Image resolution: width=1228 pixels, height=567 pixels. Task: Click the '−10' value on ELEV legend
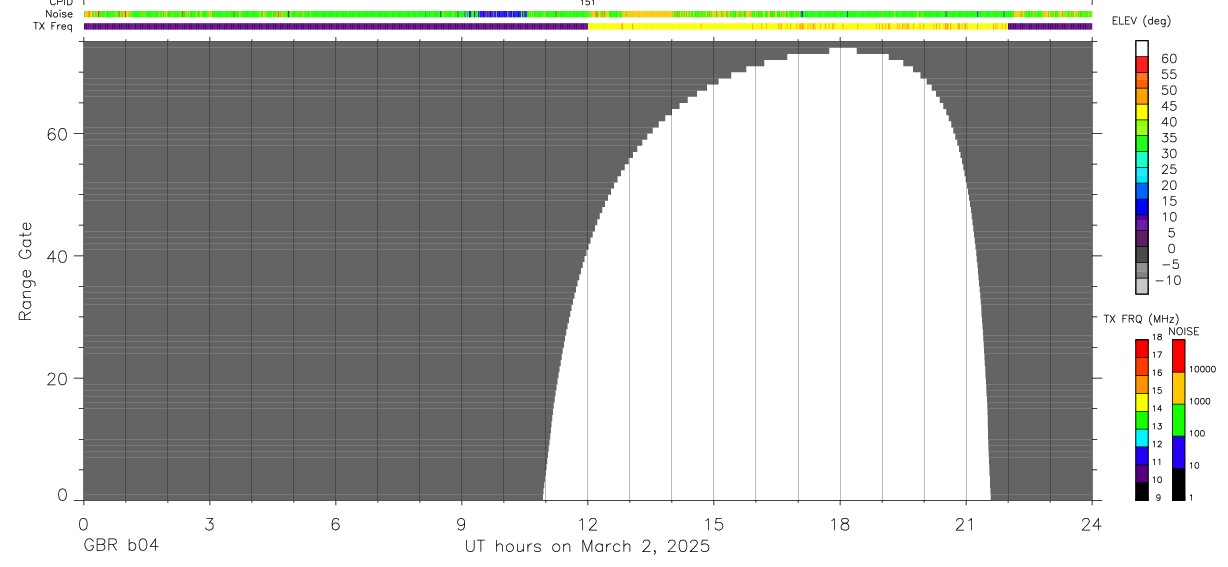point(1167,281)
